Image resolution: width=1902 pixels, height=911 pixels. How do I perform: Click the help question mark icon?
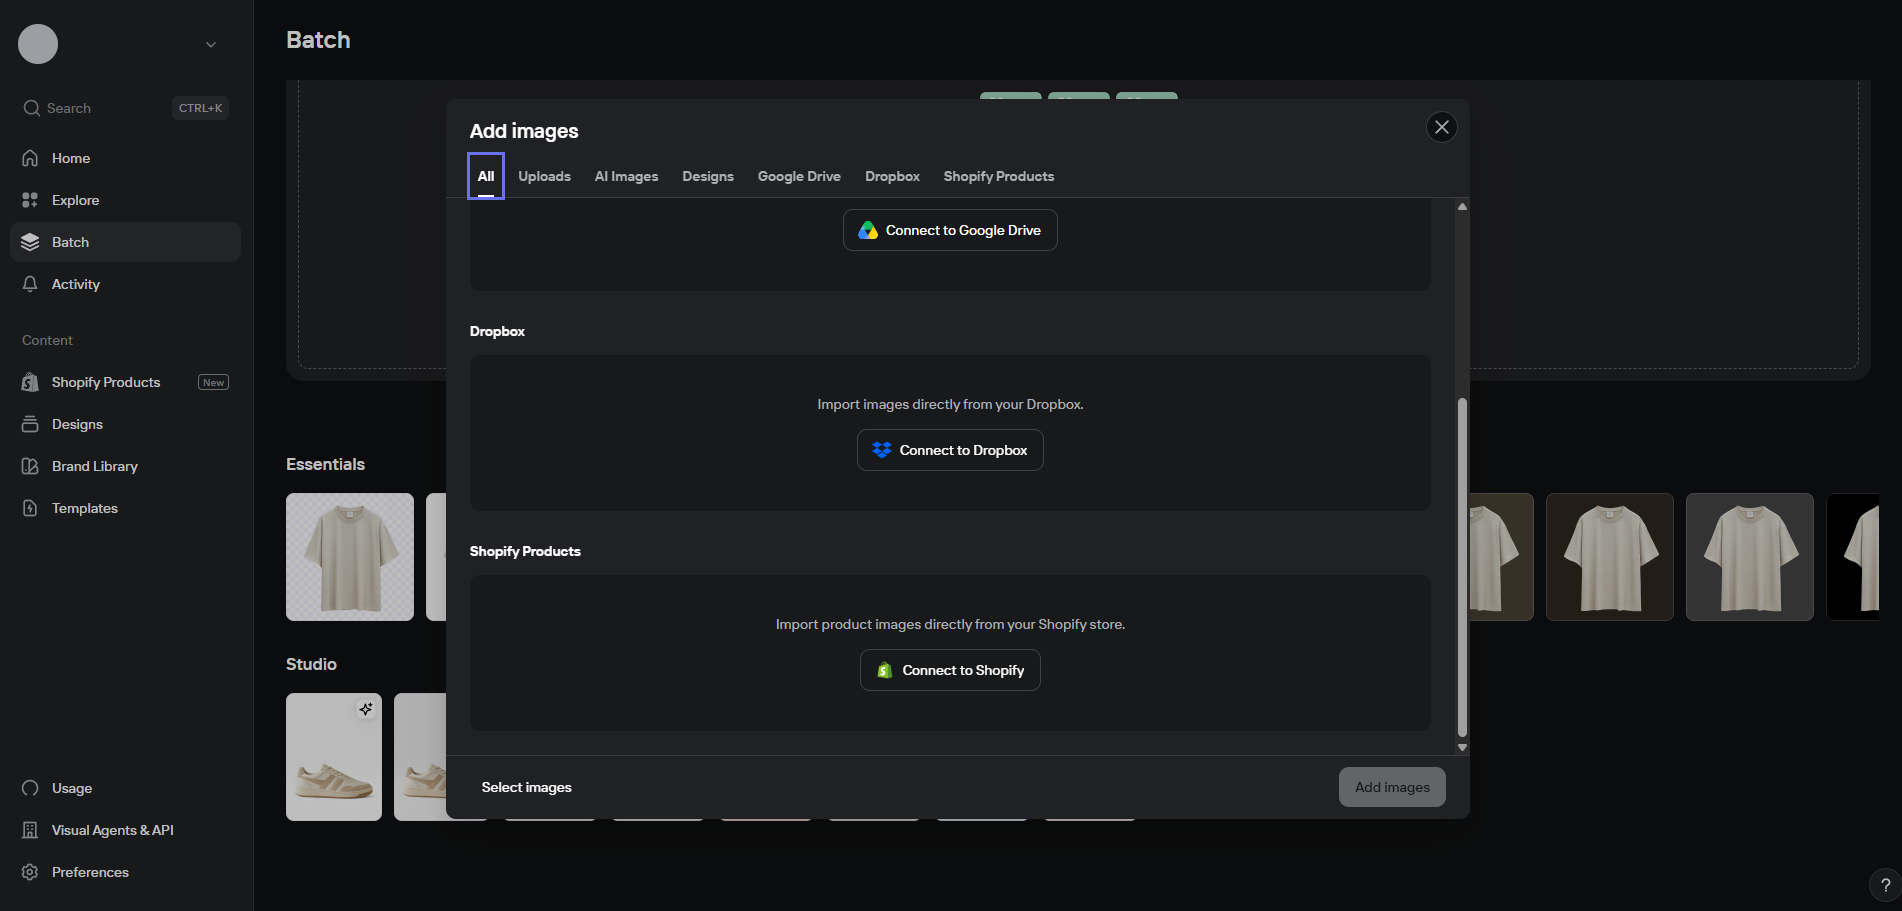pos(1885,885)
